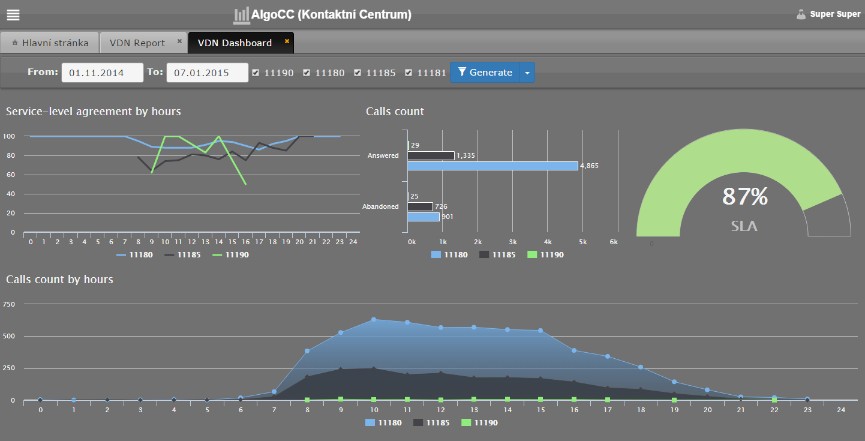Click the home icon on Hlavní stránka tab
Screen dimensions: 865x441
pos(14,44)
